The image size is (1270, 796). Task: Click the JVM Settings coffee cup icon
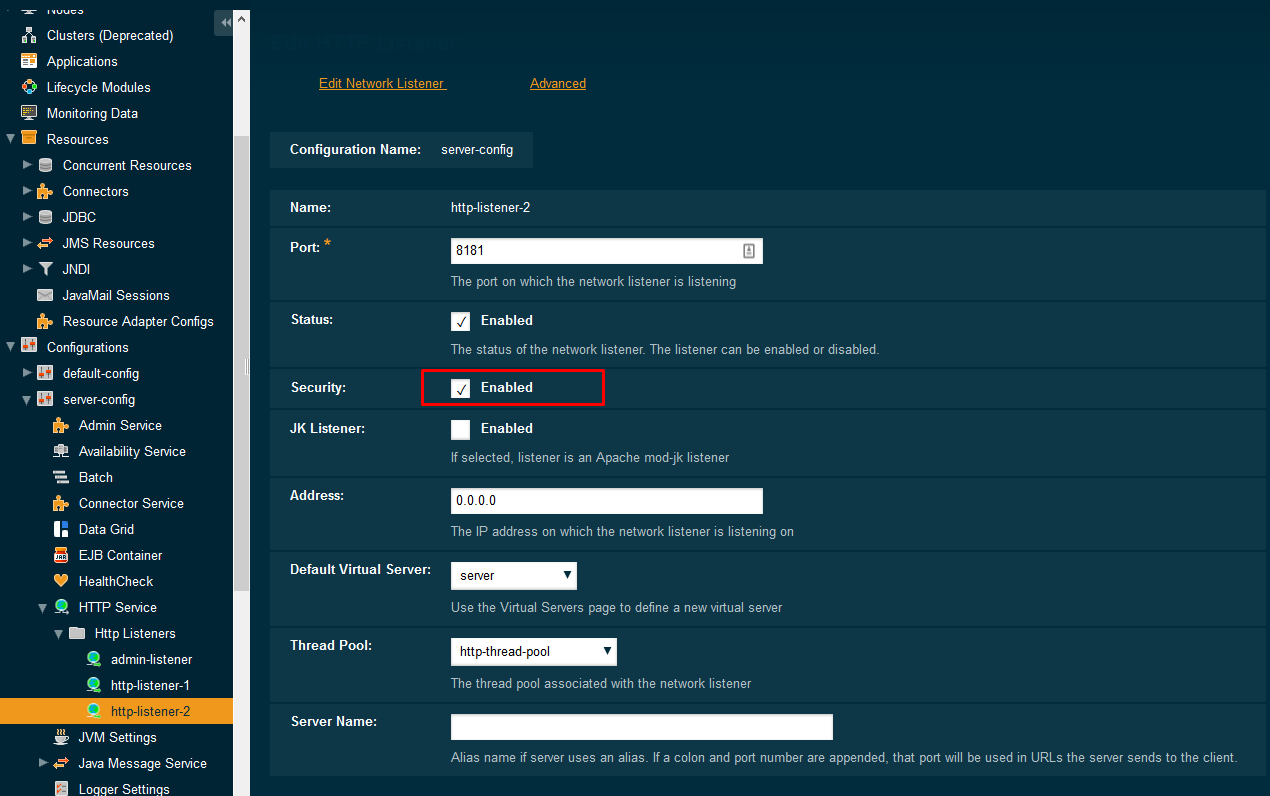click(x=61, y=737)
